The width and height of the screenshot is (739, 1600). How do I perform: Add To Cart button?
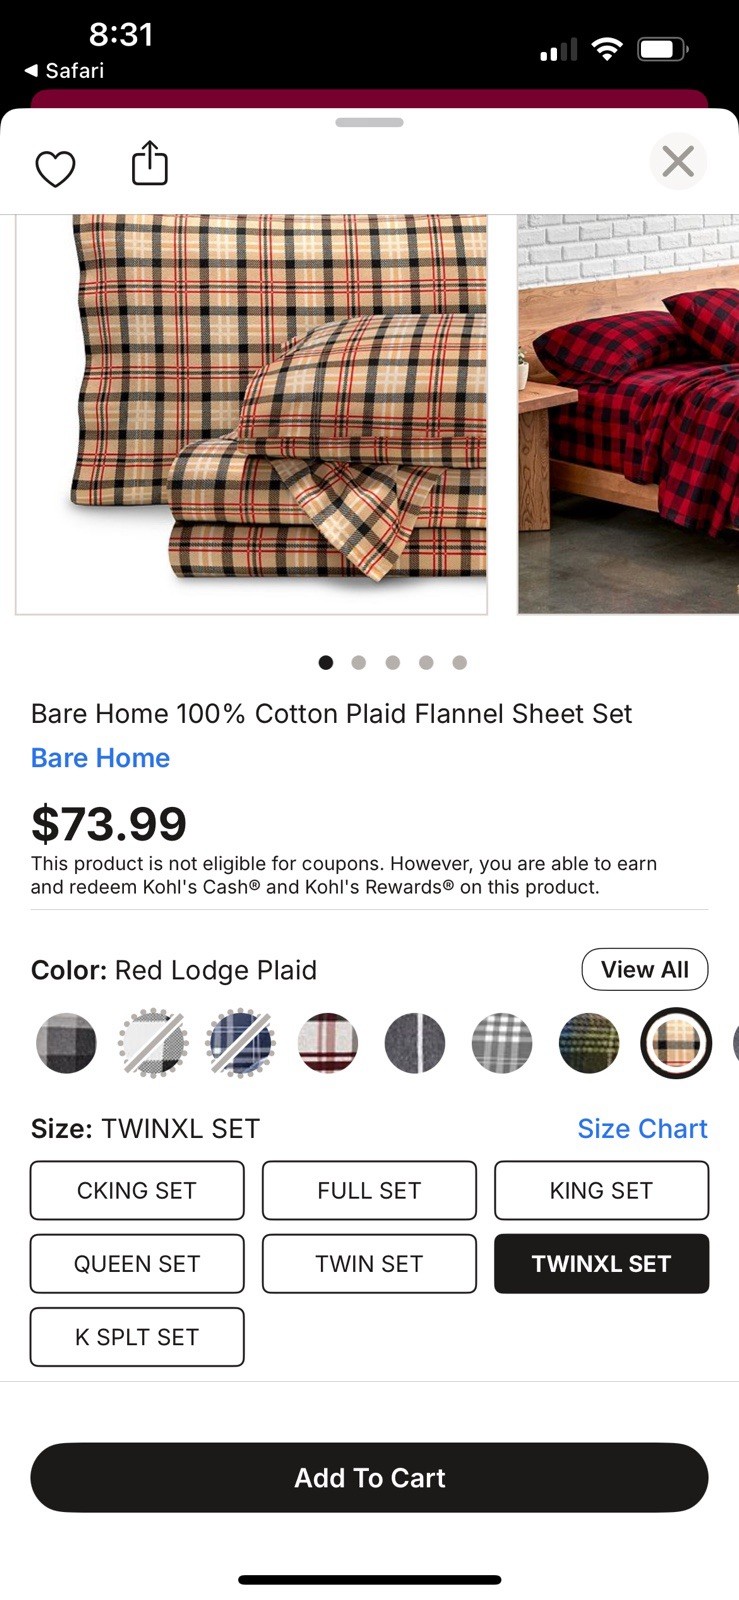point(369,1477)
